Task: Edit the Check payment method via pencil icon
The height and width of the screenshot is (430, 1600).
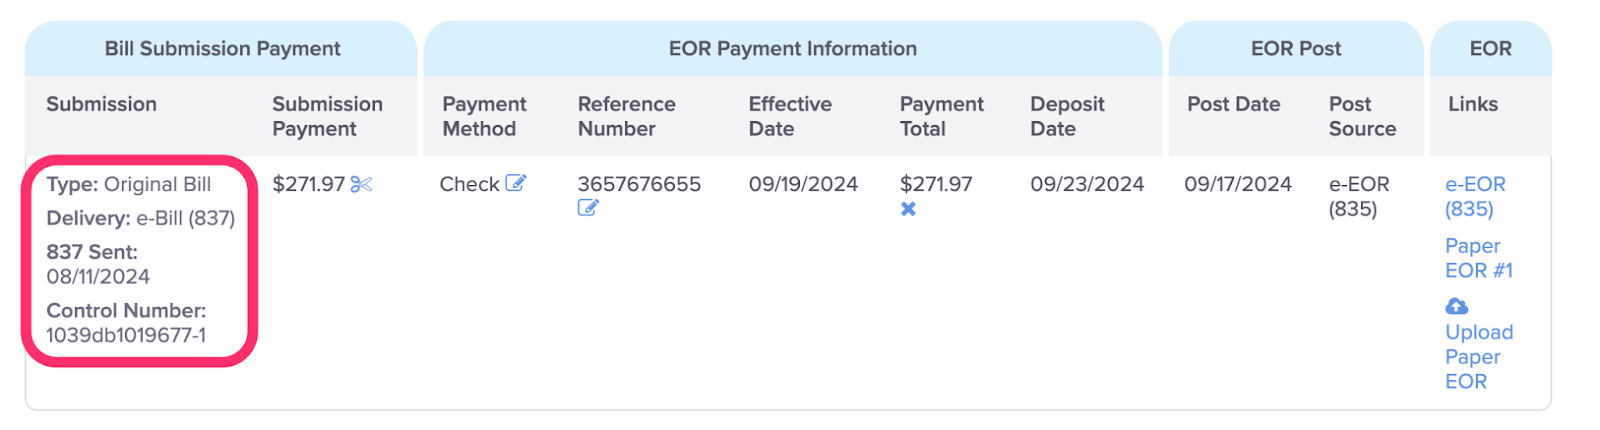Action: 515,183
